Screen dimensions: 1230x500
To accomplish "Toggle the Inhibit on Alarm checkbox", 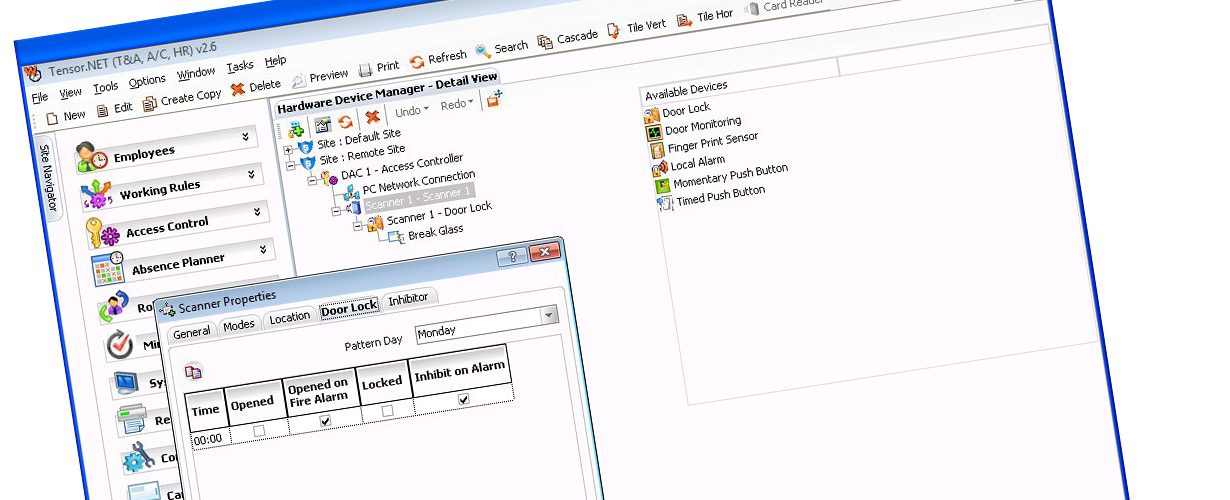I will coord(463,398).
